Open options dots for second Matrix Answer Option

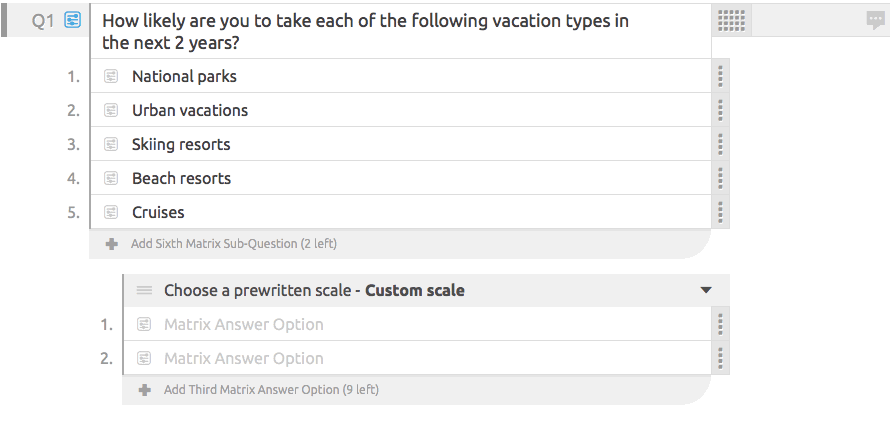(720, 359)
